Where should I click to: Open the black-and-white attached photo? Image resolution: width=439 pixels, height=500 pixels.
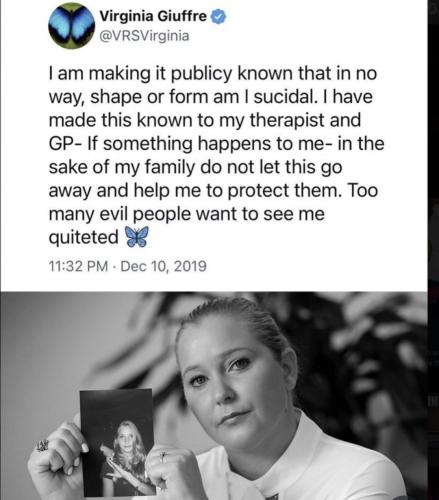tap(214, 396)
